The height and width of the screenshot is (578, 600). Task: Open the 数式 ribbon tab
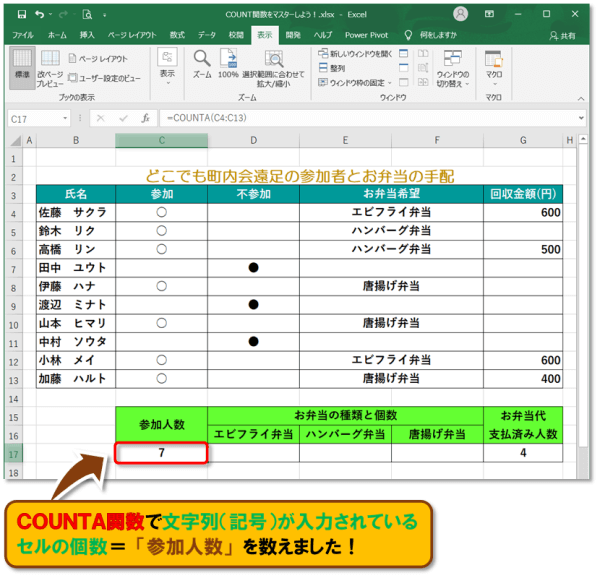click(x=177, y=35)
